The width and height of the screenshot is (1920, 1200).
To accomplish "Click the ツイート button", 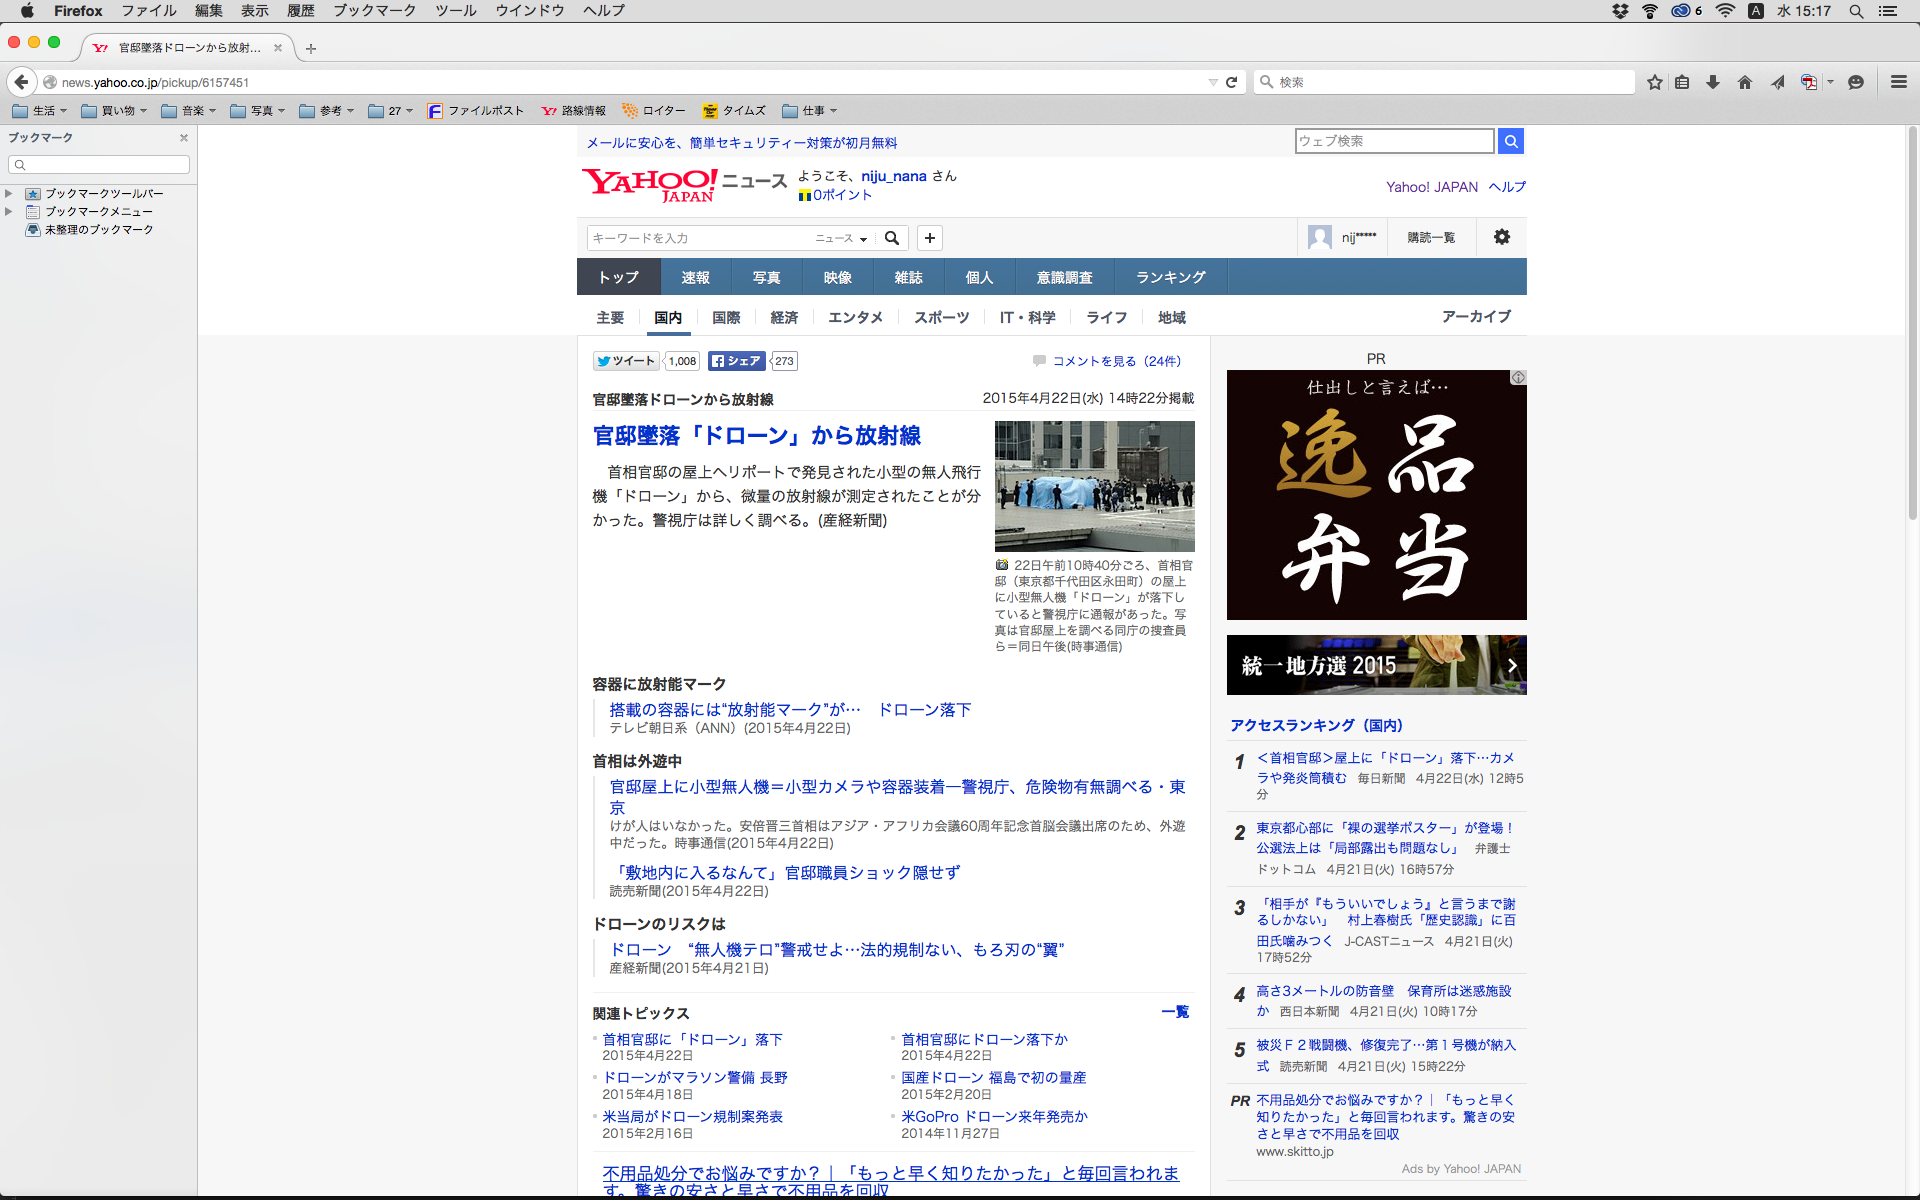I will (x=625, y=361).
